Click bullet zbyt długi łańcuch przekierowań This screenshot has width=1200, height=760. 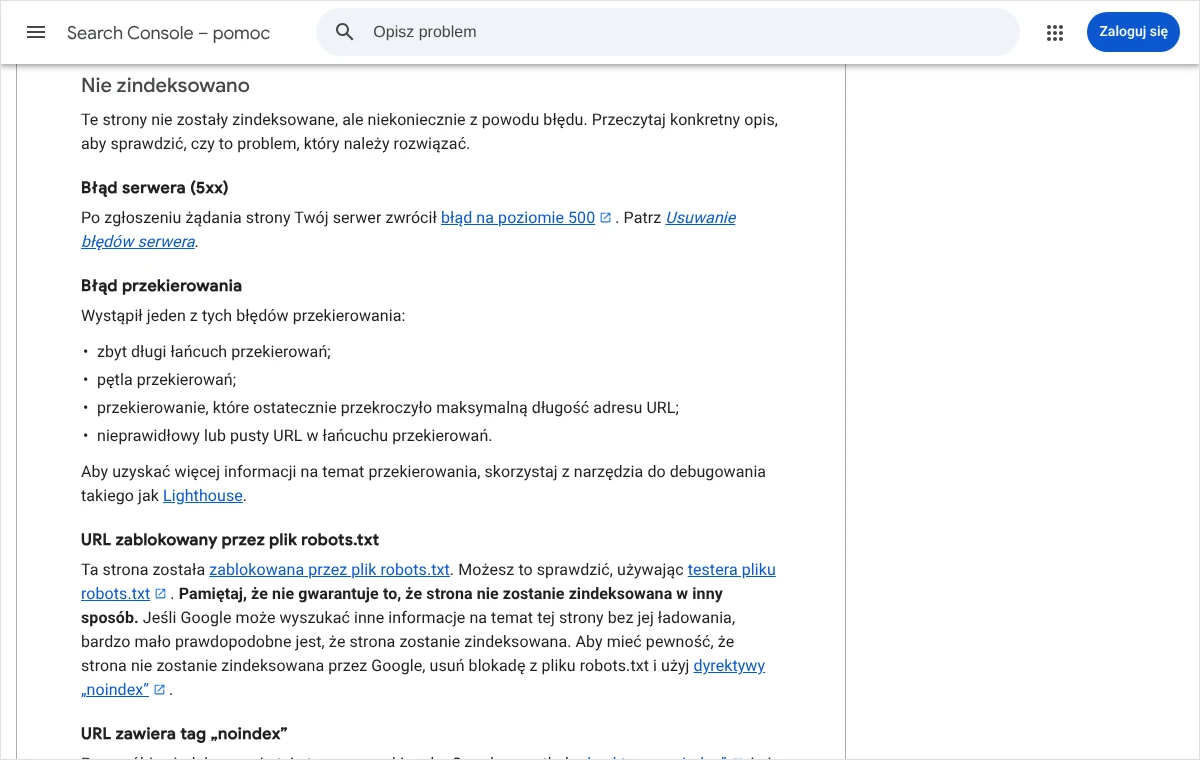214,352
